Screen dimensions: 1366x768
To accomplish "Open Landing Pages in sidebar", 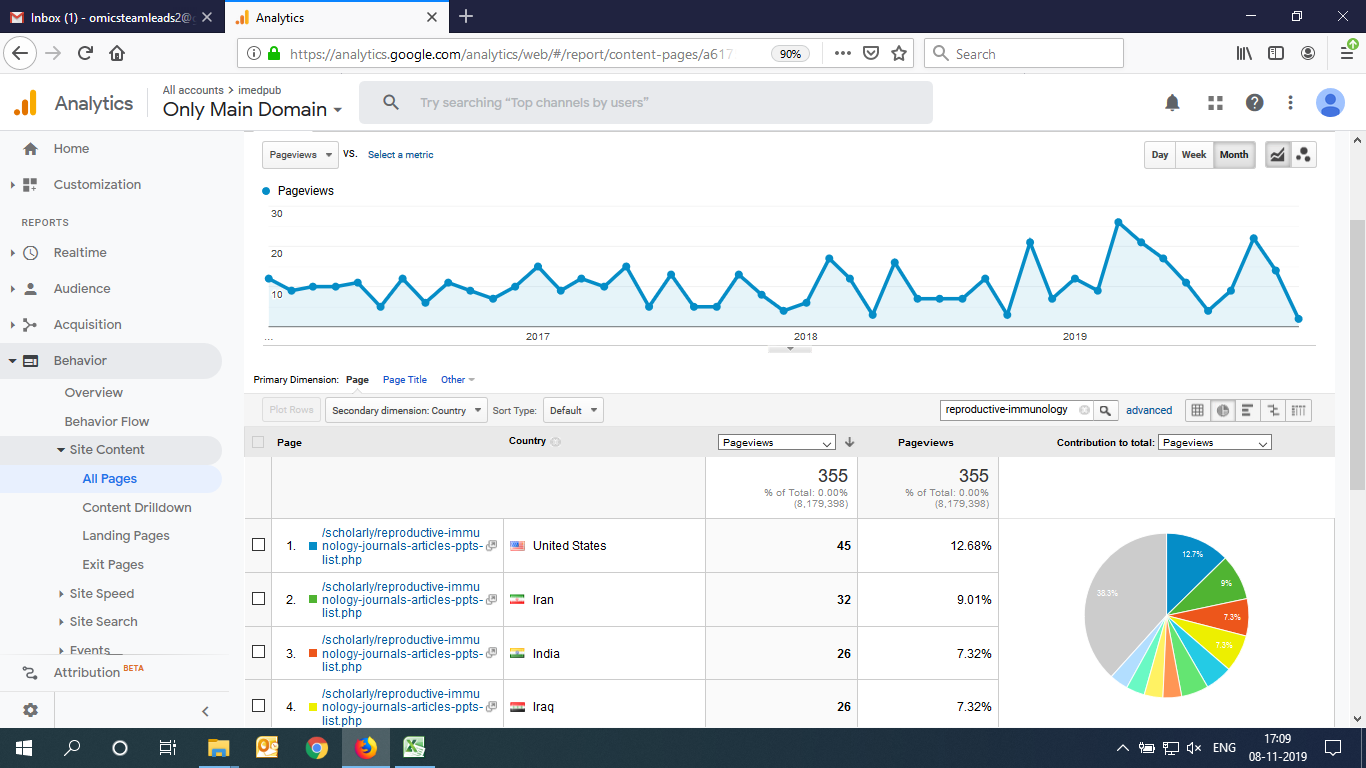I will click(126, 536).
